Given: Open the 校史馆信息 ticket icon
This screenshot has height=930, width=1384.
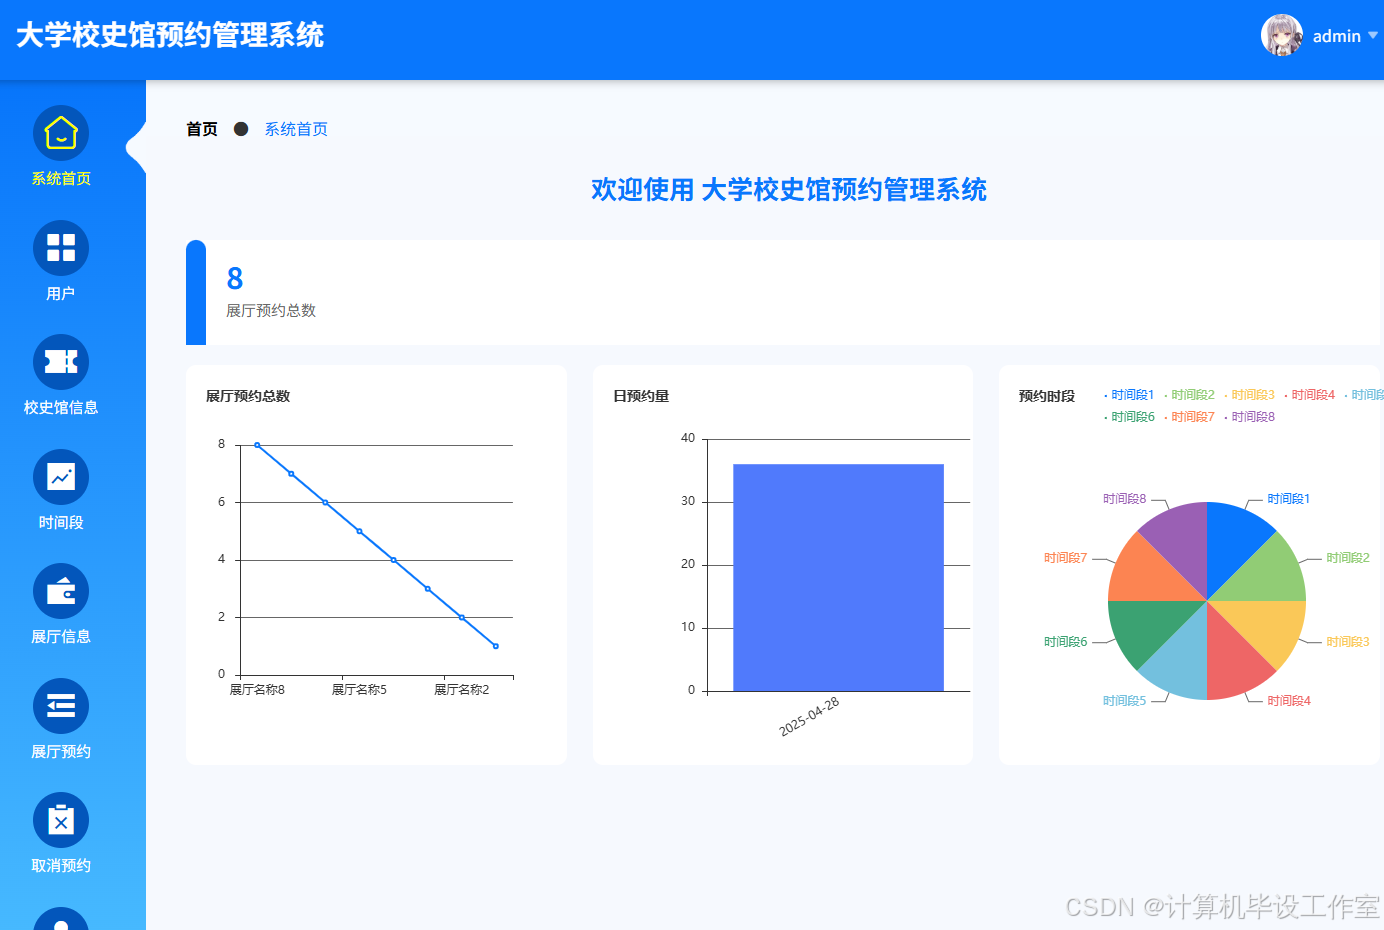Looking at the screenshot, I should (x=61, y=362).
